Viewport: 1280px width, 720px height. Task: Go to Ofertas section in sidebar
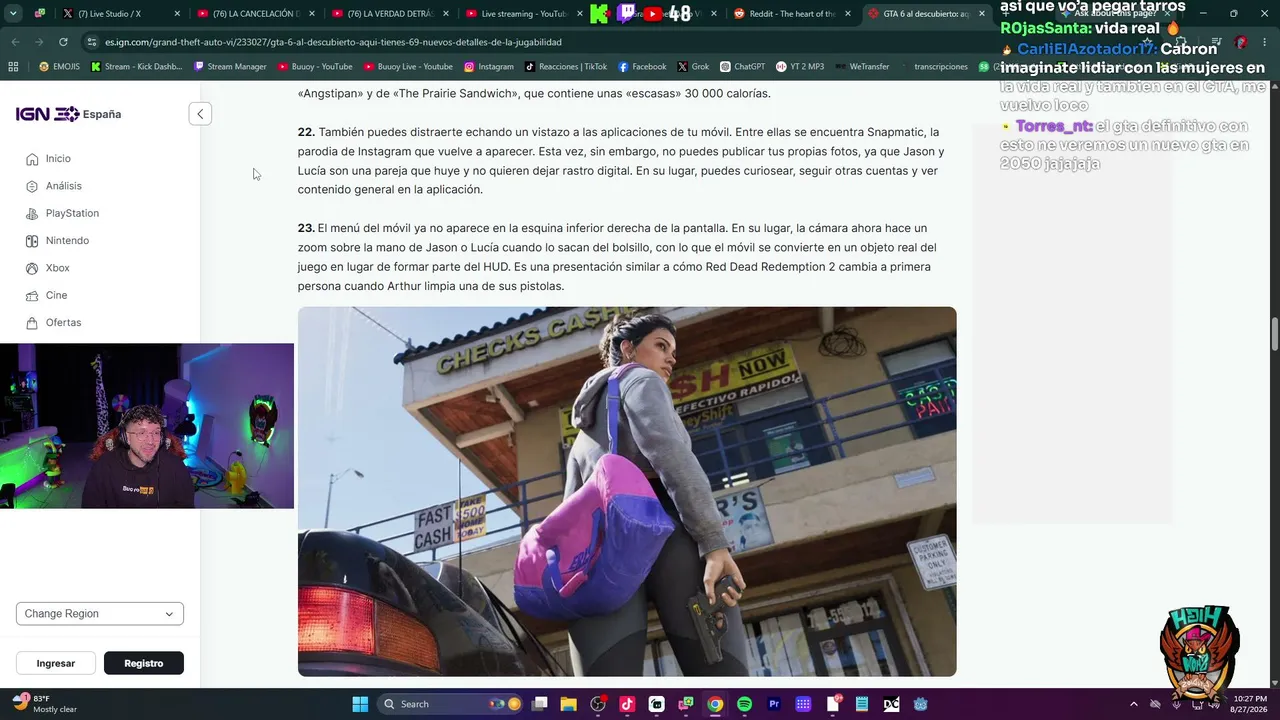click(x=53, y=323)
